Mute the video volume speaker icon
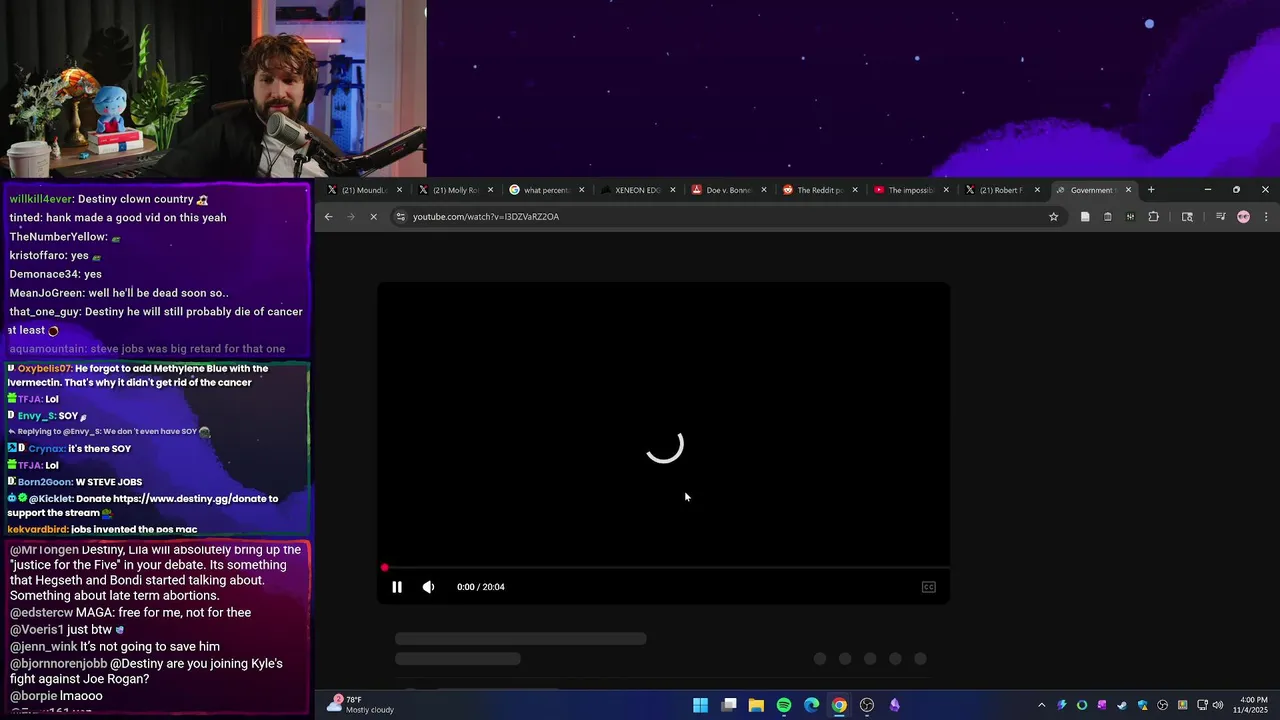 pos(428,587)
